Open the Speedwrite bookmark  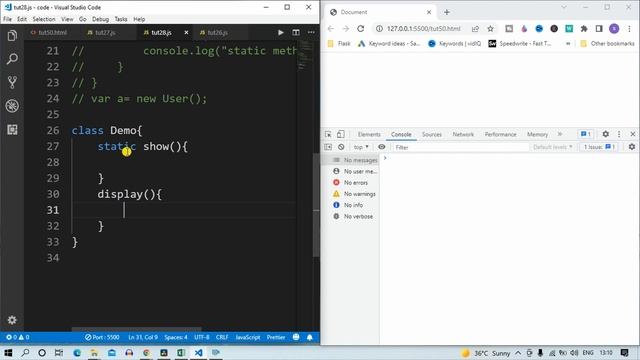click(520, 44)
